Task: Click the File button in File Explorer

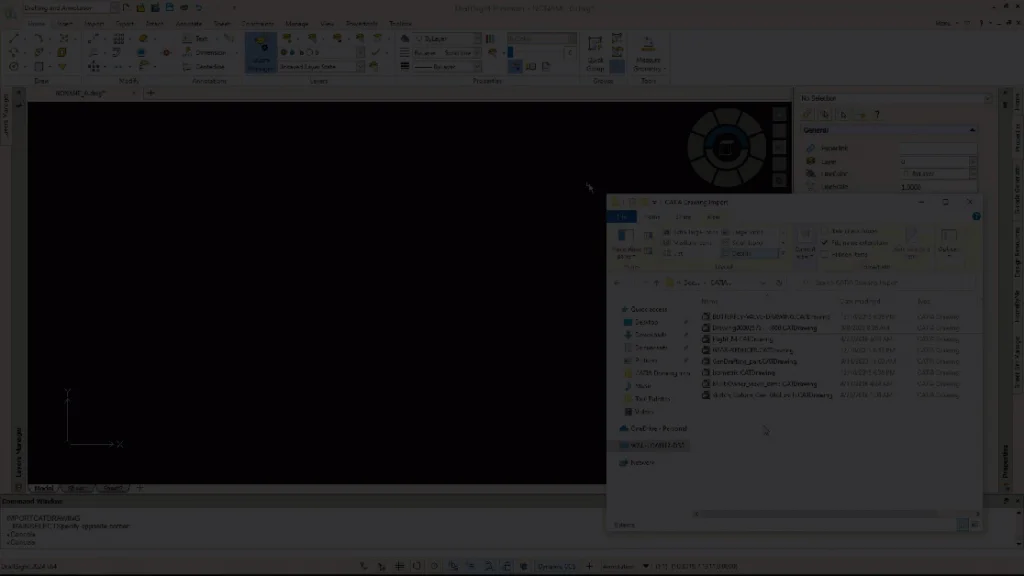Action: (622, 216)
